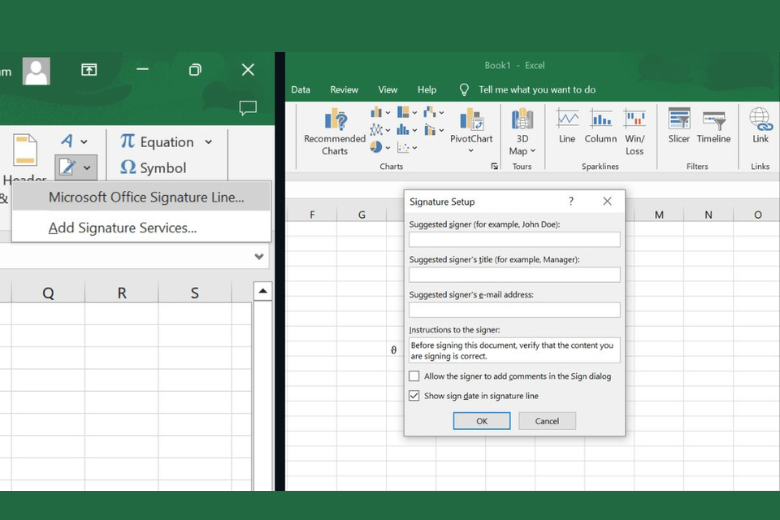
Task: Expand the pie chart dropdown arrow
Action: pos(388,148)
